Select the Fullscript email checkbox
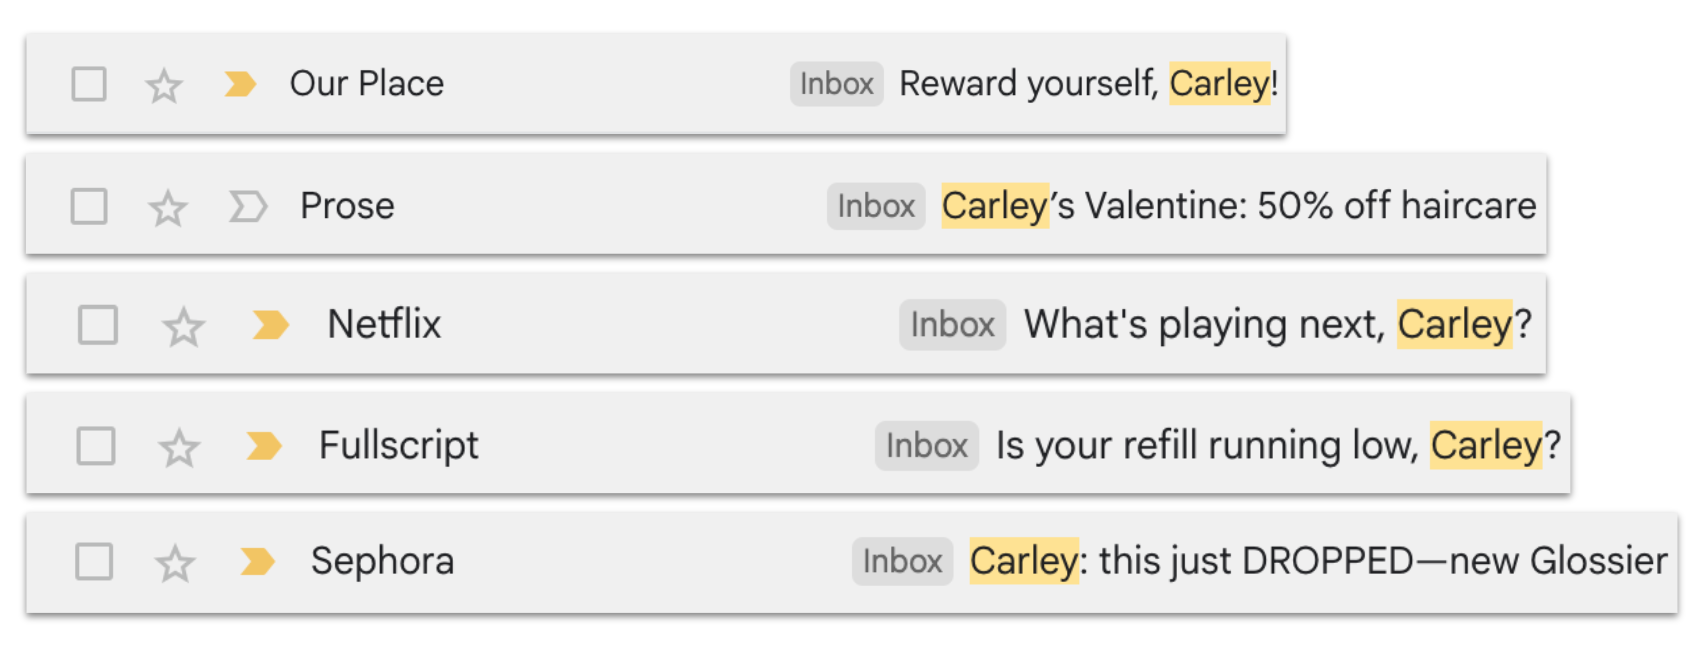The height and width of the screenshot is (650, 1704). click(96, 446)
